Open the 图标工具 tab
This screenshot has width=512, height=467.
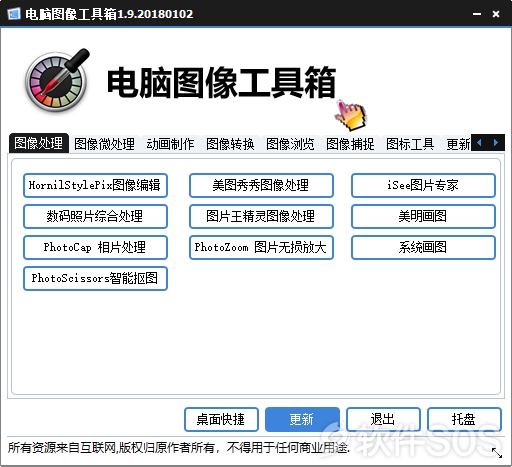point(410,144)
